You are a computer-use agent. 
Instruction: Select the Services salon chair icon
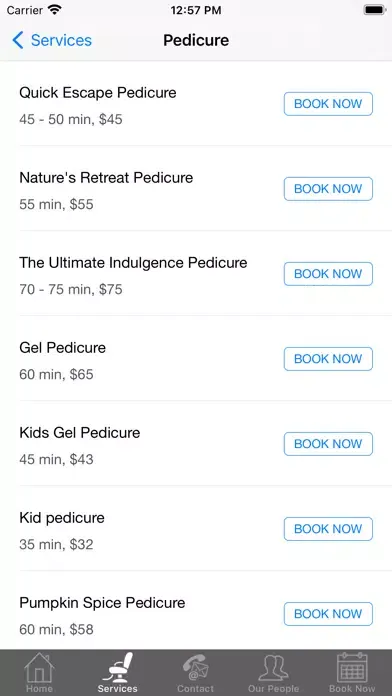click(x=118, y=667)
